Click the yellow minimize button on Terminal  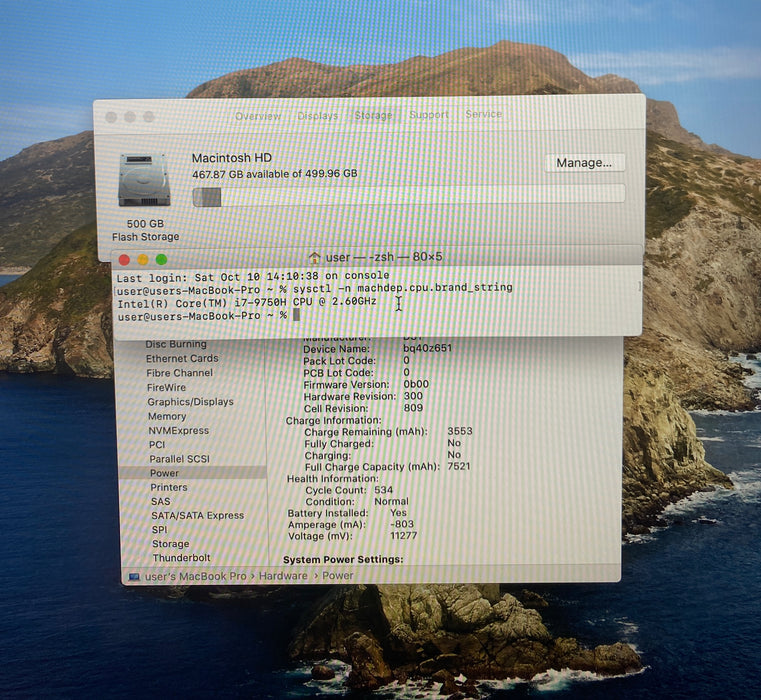[143, 260]
